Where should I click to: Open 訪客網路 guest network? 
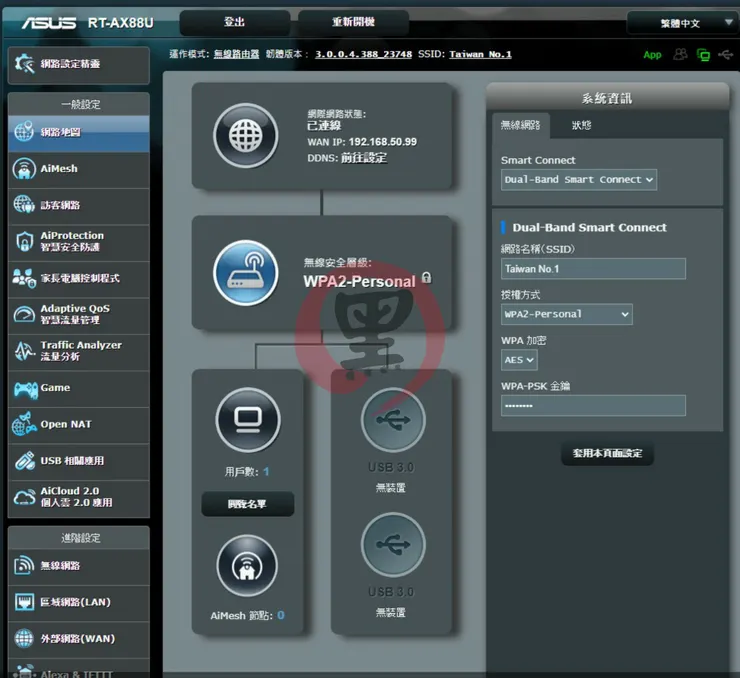click(79, 205)
